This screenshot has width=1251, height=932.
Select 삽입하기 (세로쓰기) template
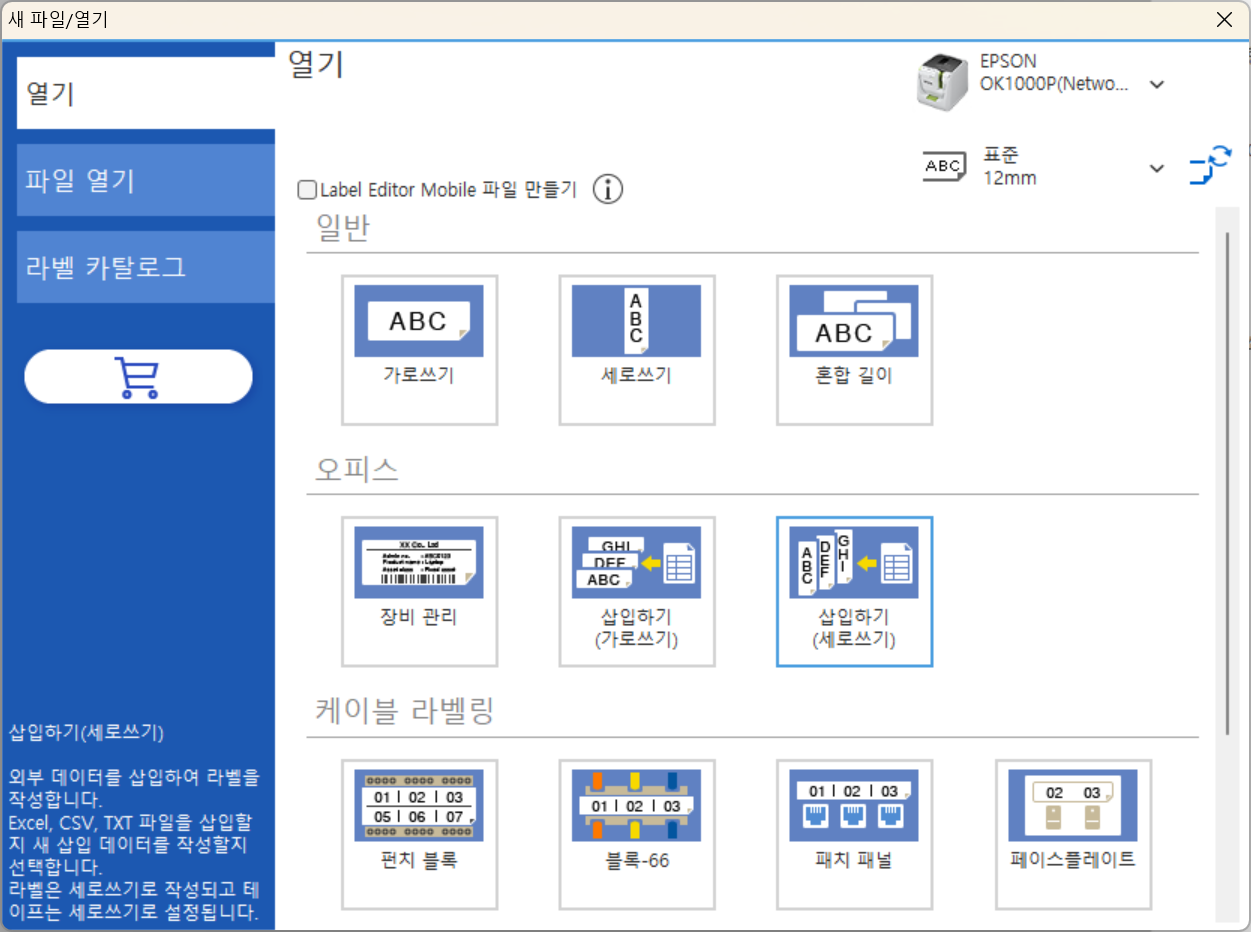point(854,592)
